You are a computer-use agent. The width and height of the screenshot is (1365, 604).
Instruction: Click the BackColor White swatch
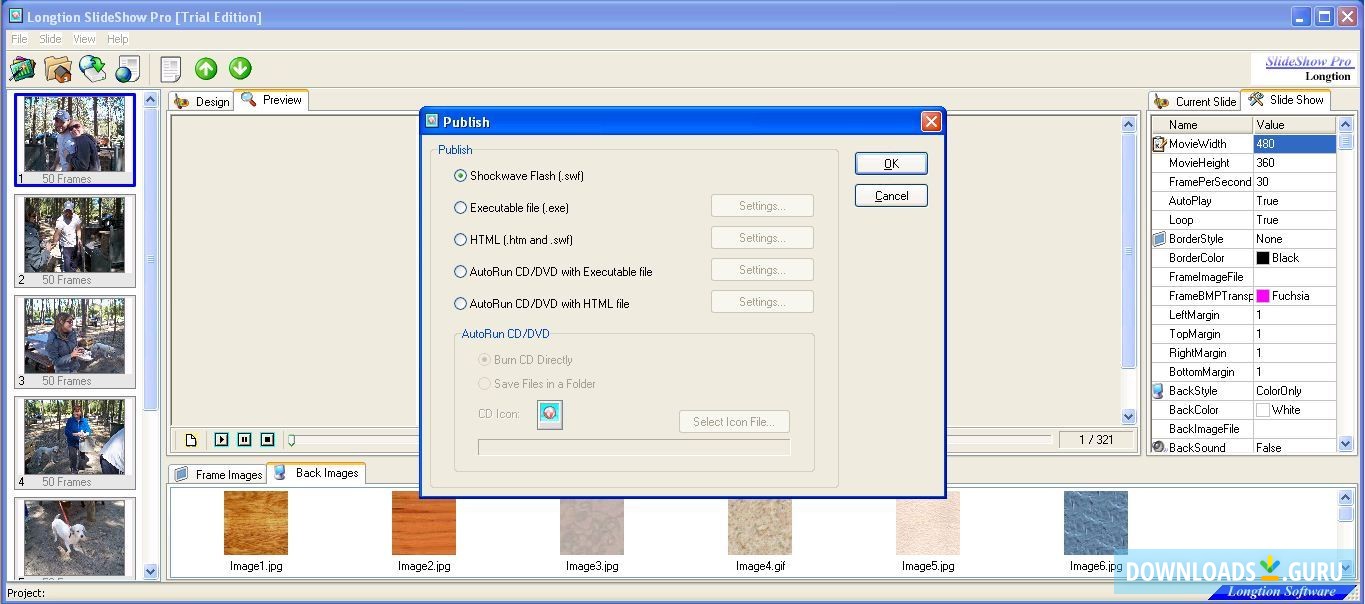1263,410
